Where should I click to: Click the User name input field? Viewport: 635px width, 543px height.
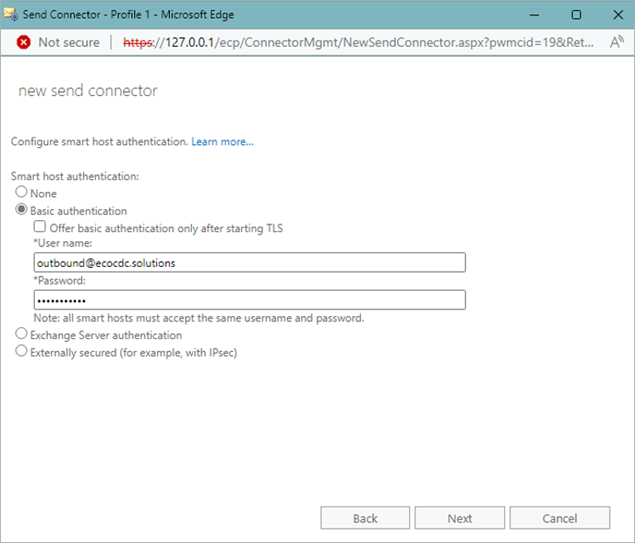coord(249,262)
